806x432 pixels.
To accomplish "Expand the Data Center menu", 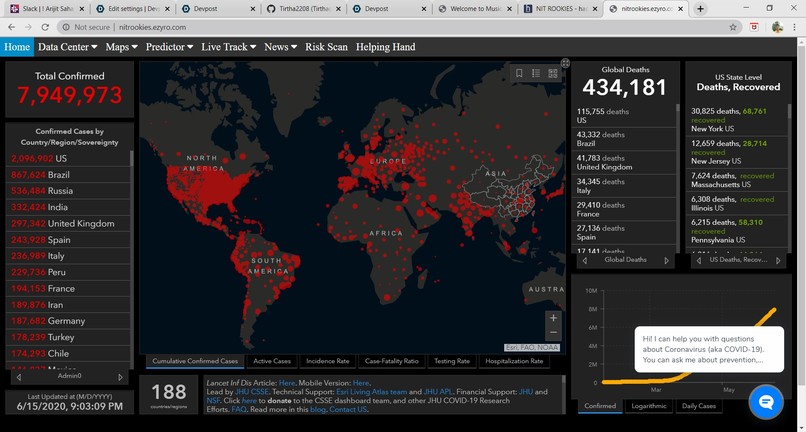I will (68, 47).
